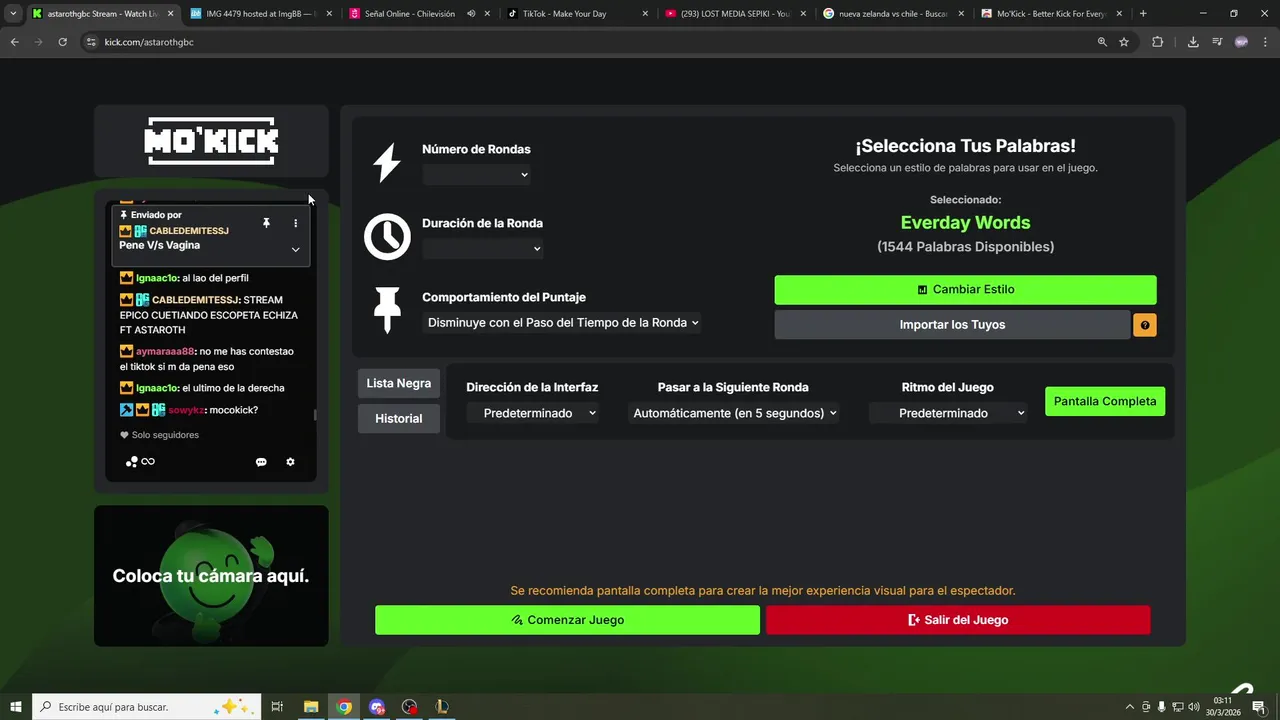Open Ritmo del Juego dropdown
Image resolution: width=1280 pixels, height=720 pixels.
[x=948, y=413]
